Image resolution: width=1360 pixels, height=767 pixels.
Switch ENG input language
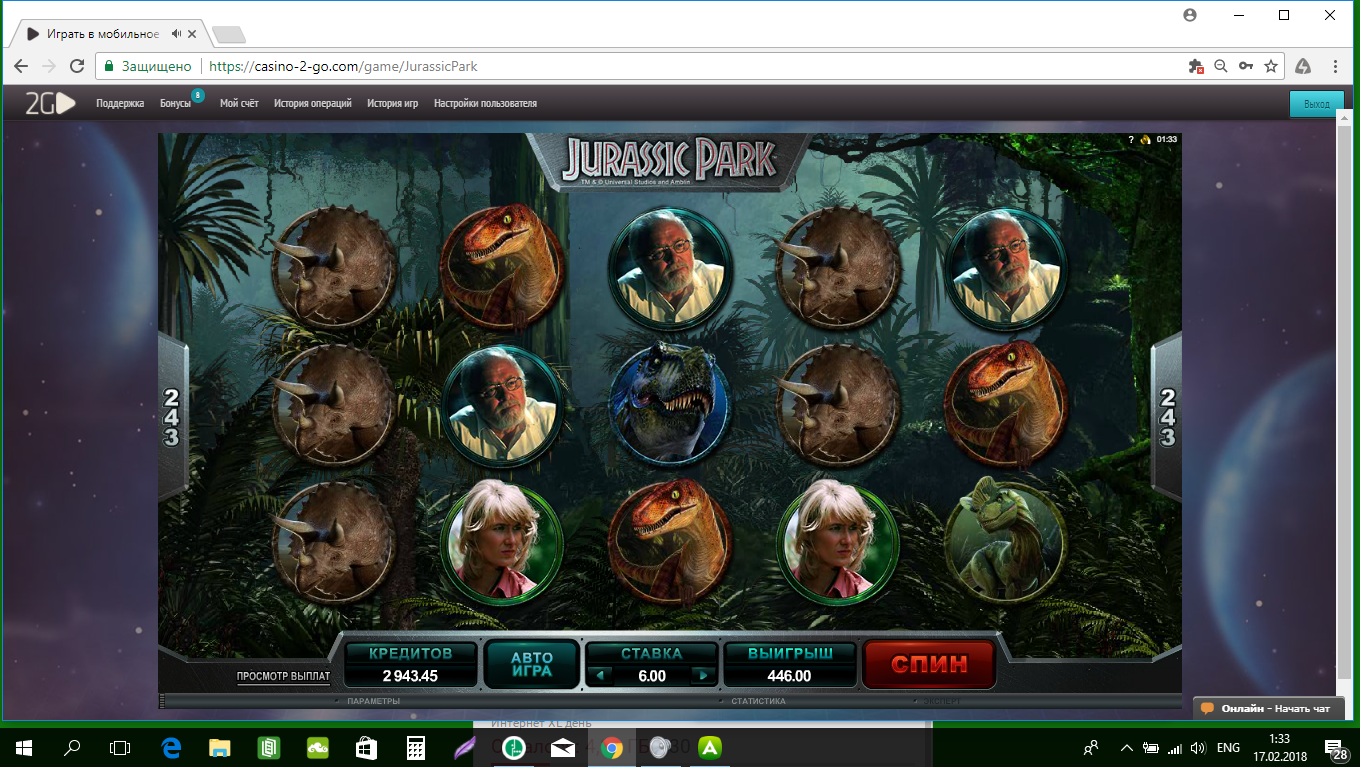tap(1228, 747)
